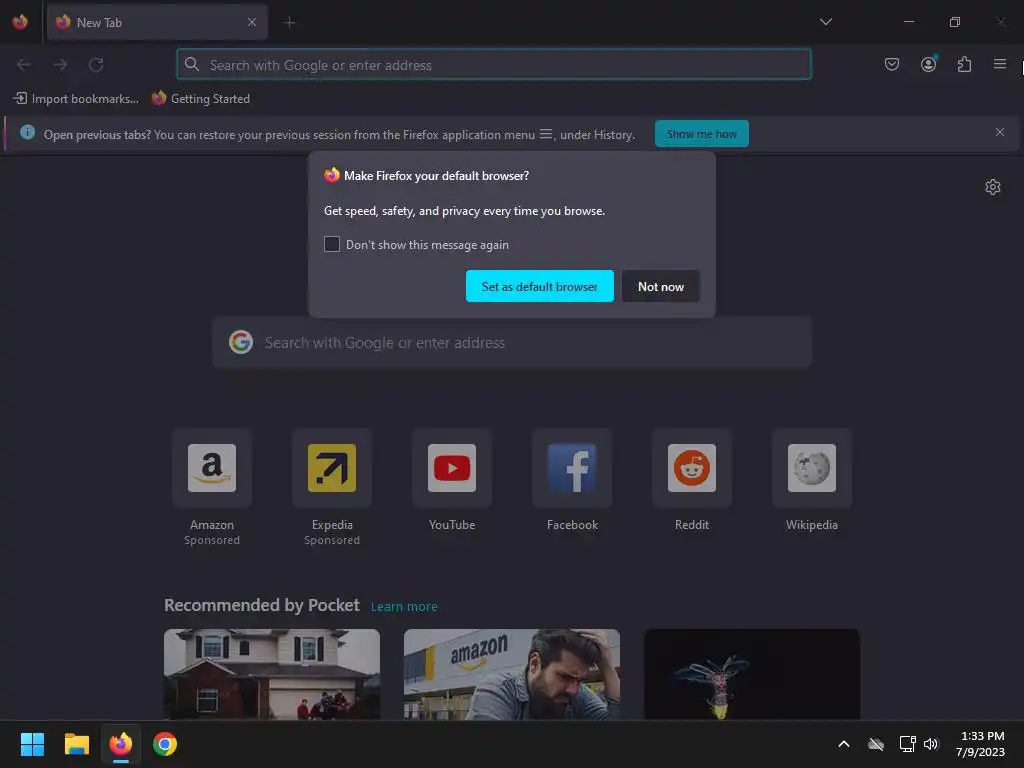Launch Google Chrome from the taskbar
Viewport: 1024px width, 768px height.
(165, 744)
